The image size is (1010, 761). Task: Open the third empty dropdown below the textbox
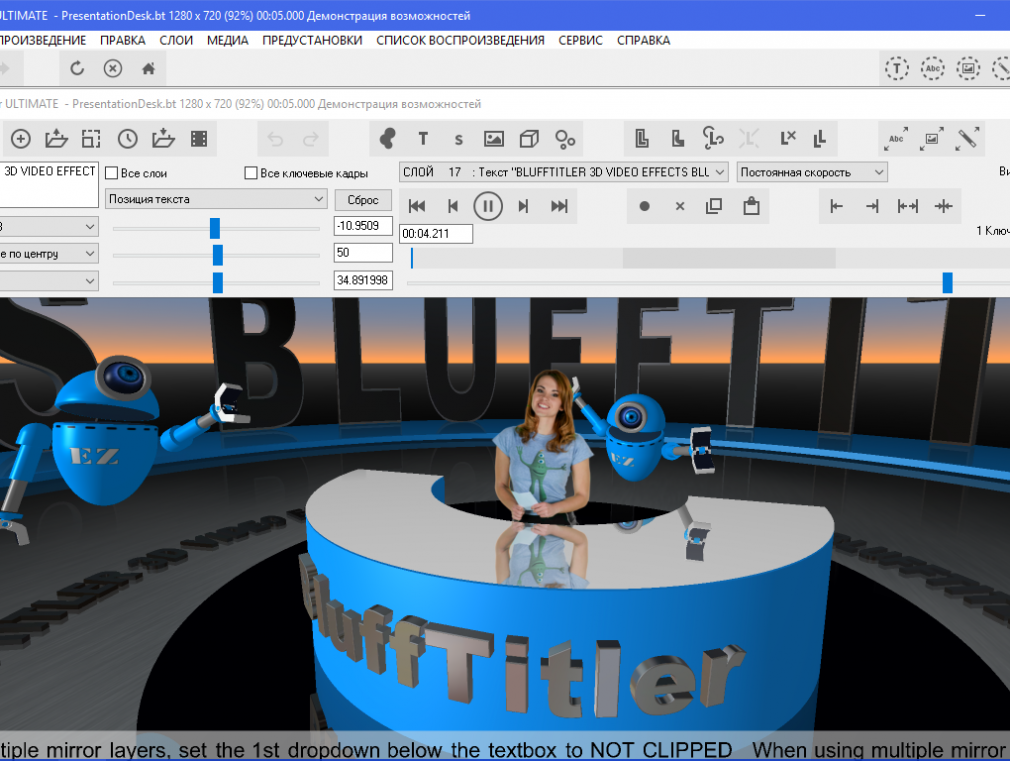(x=49, y=281)
